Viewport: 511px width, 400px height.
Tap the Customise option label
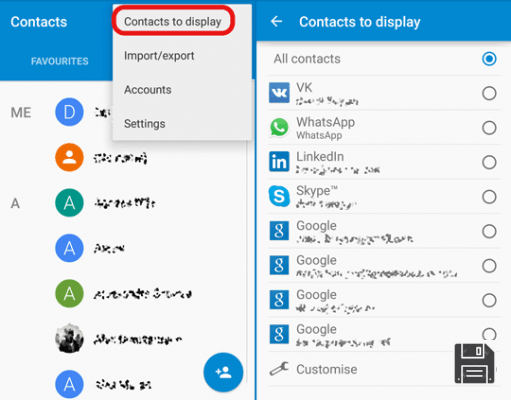pos(327,369)
